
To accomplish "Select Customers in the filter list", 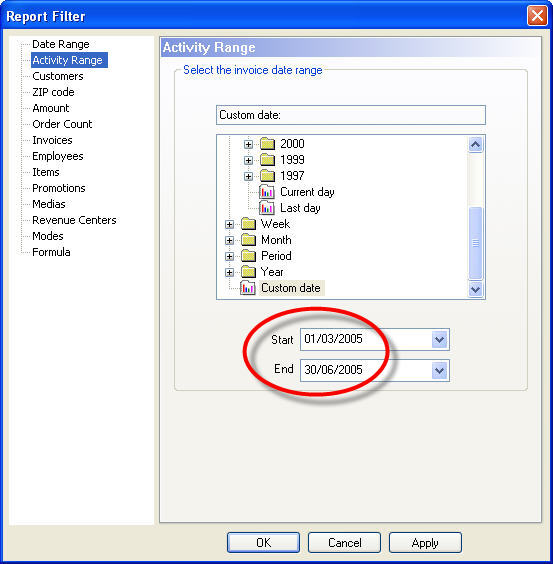I will pos(58,76).
